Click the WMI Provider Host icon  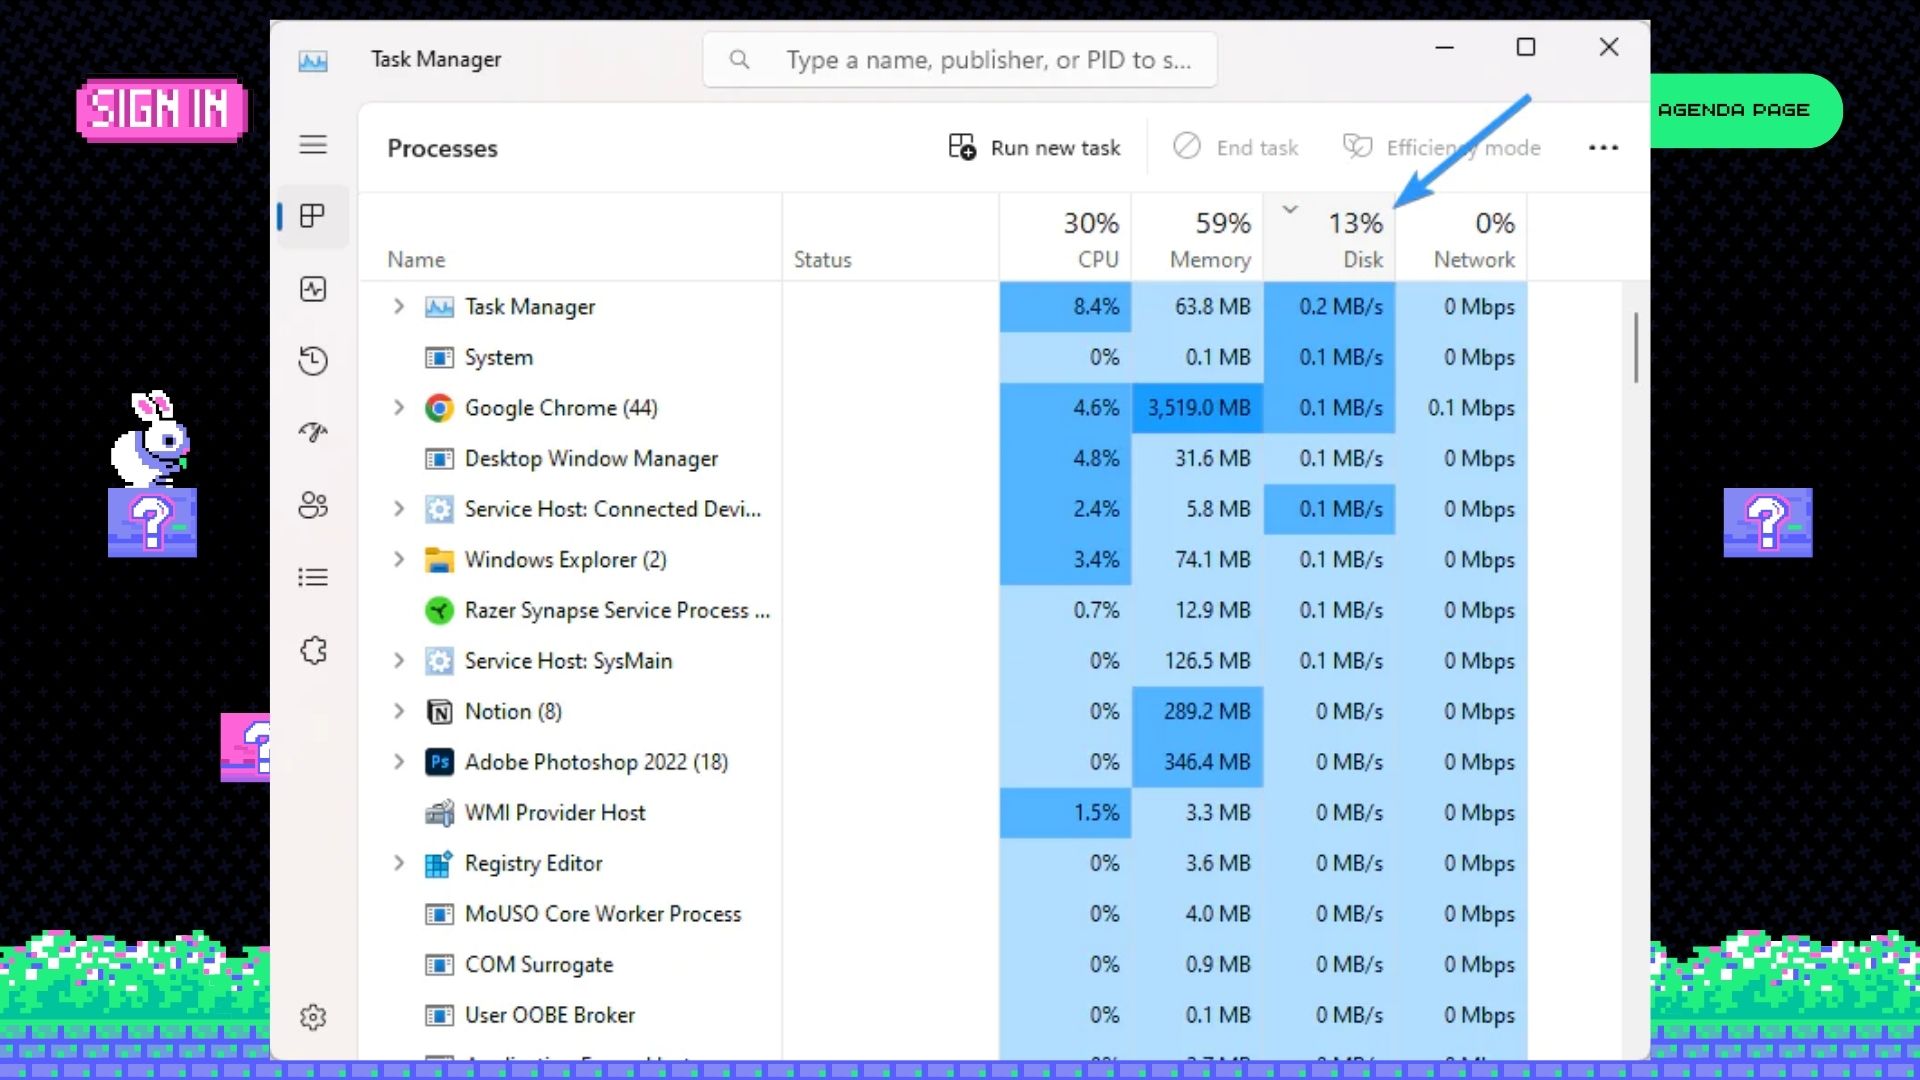[x=439, y=813]
